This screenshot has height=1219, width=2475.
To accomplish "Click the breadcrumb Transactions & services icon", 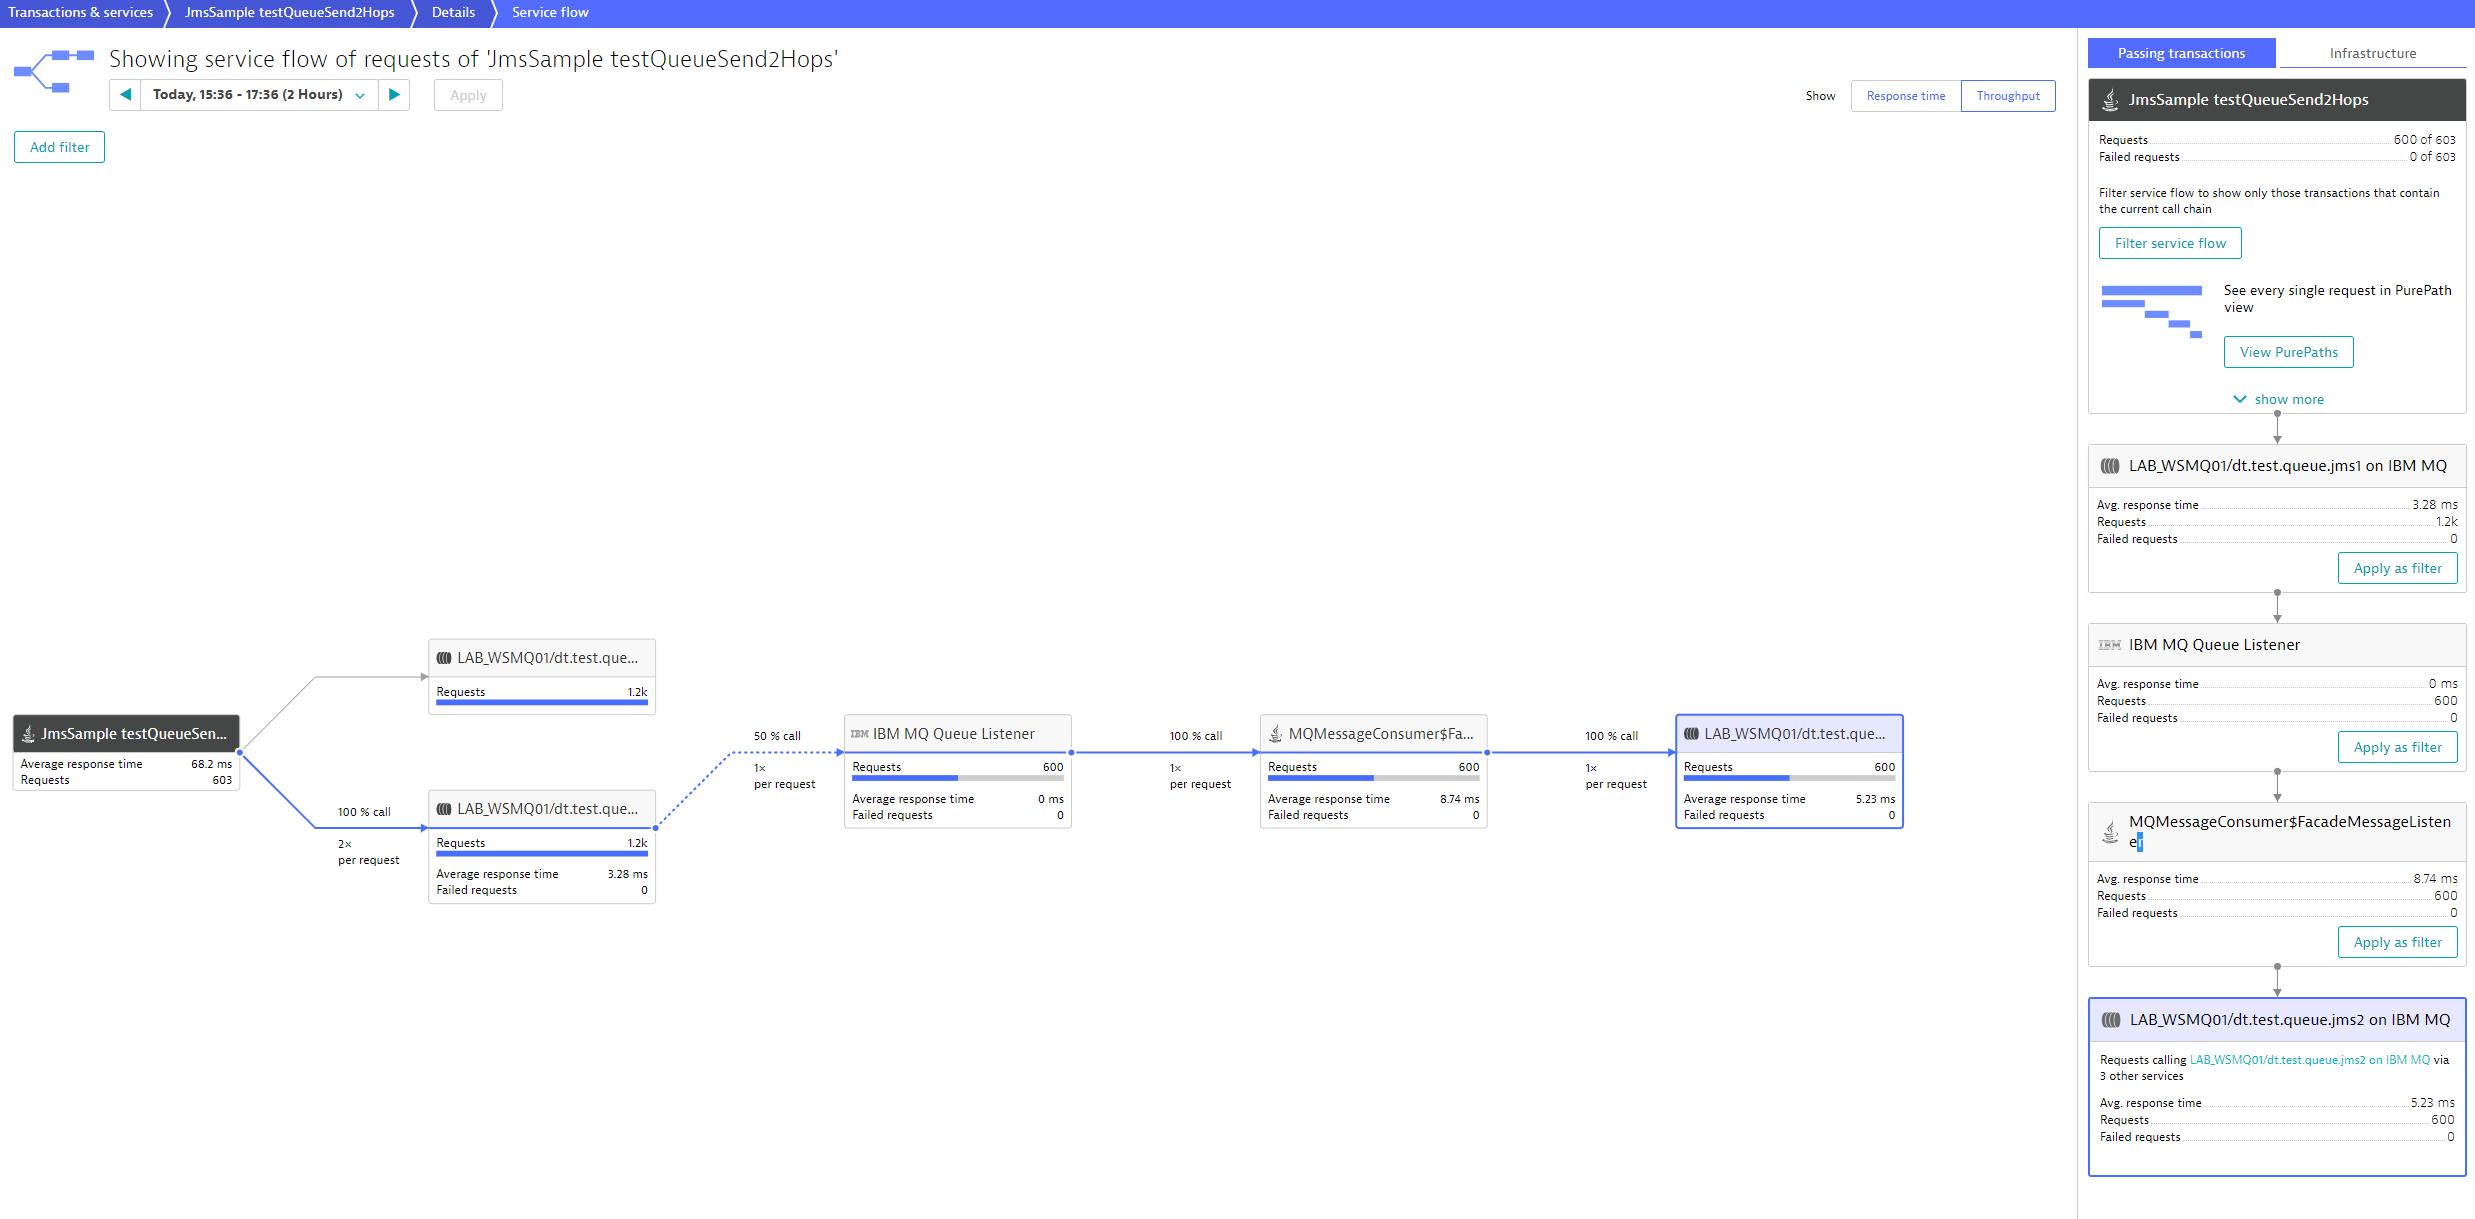I will [x=81, y=13].
